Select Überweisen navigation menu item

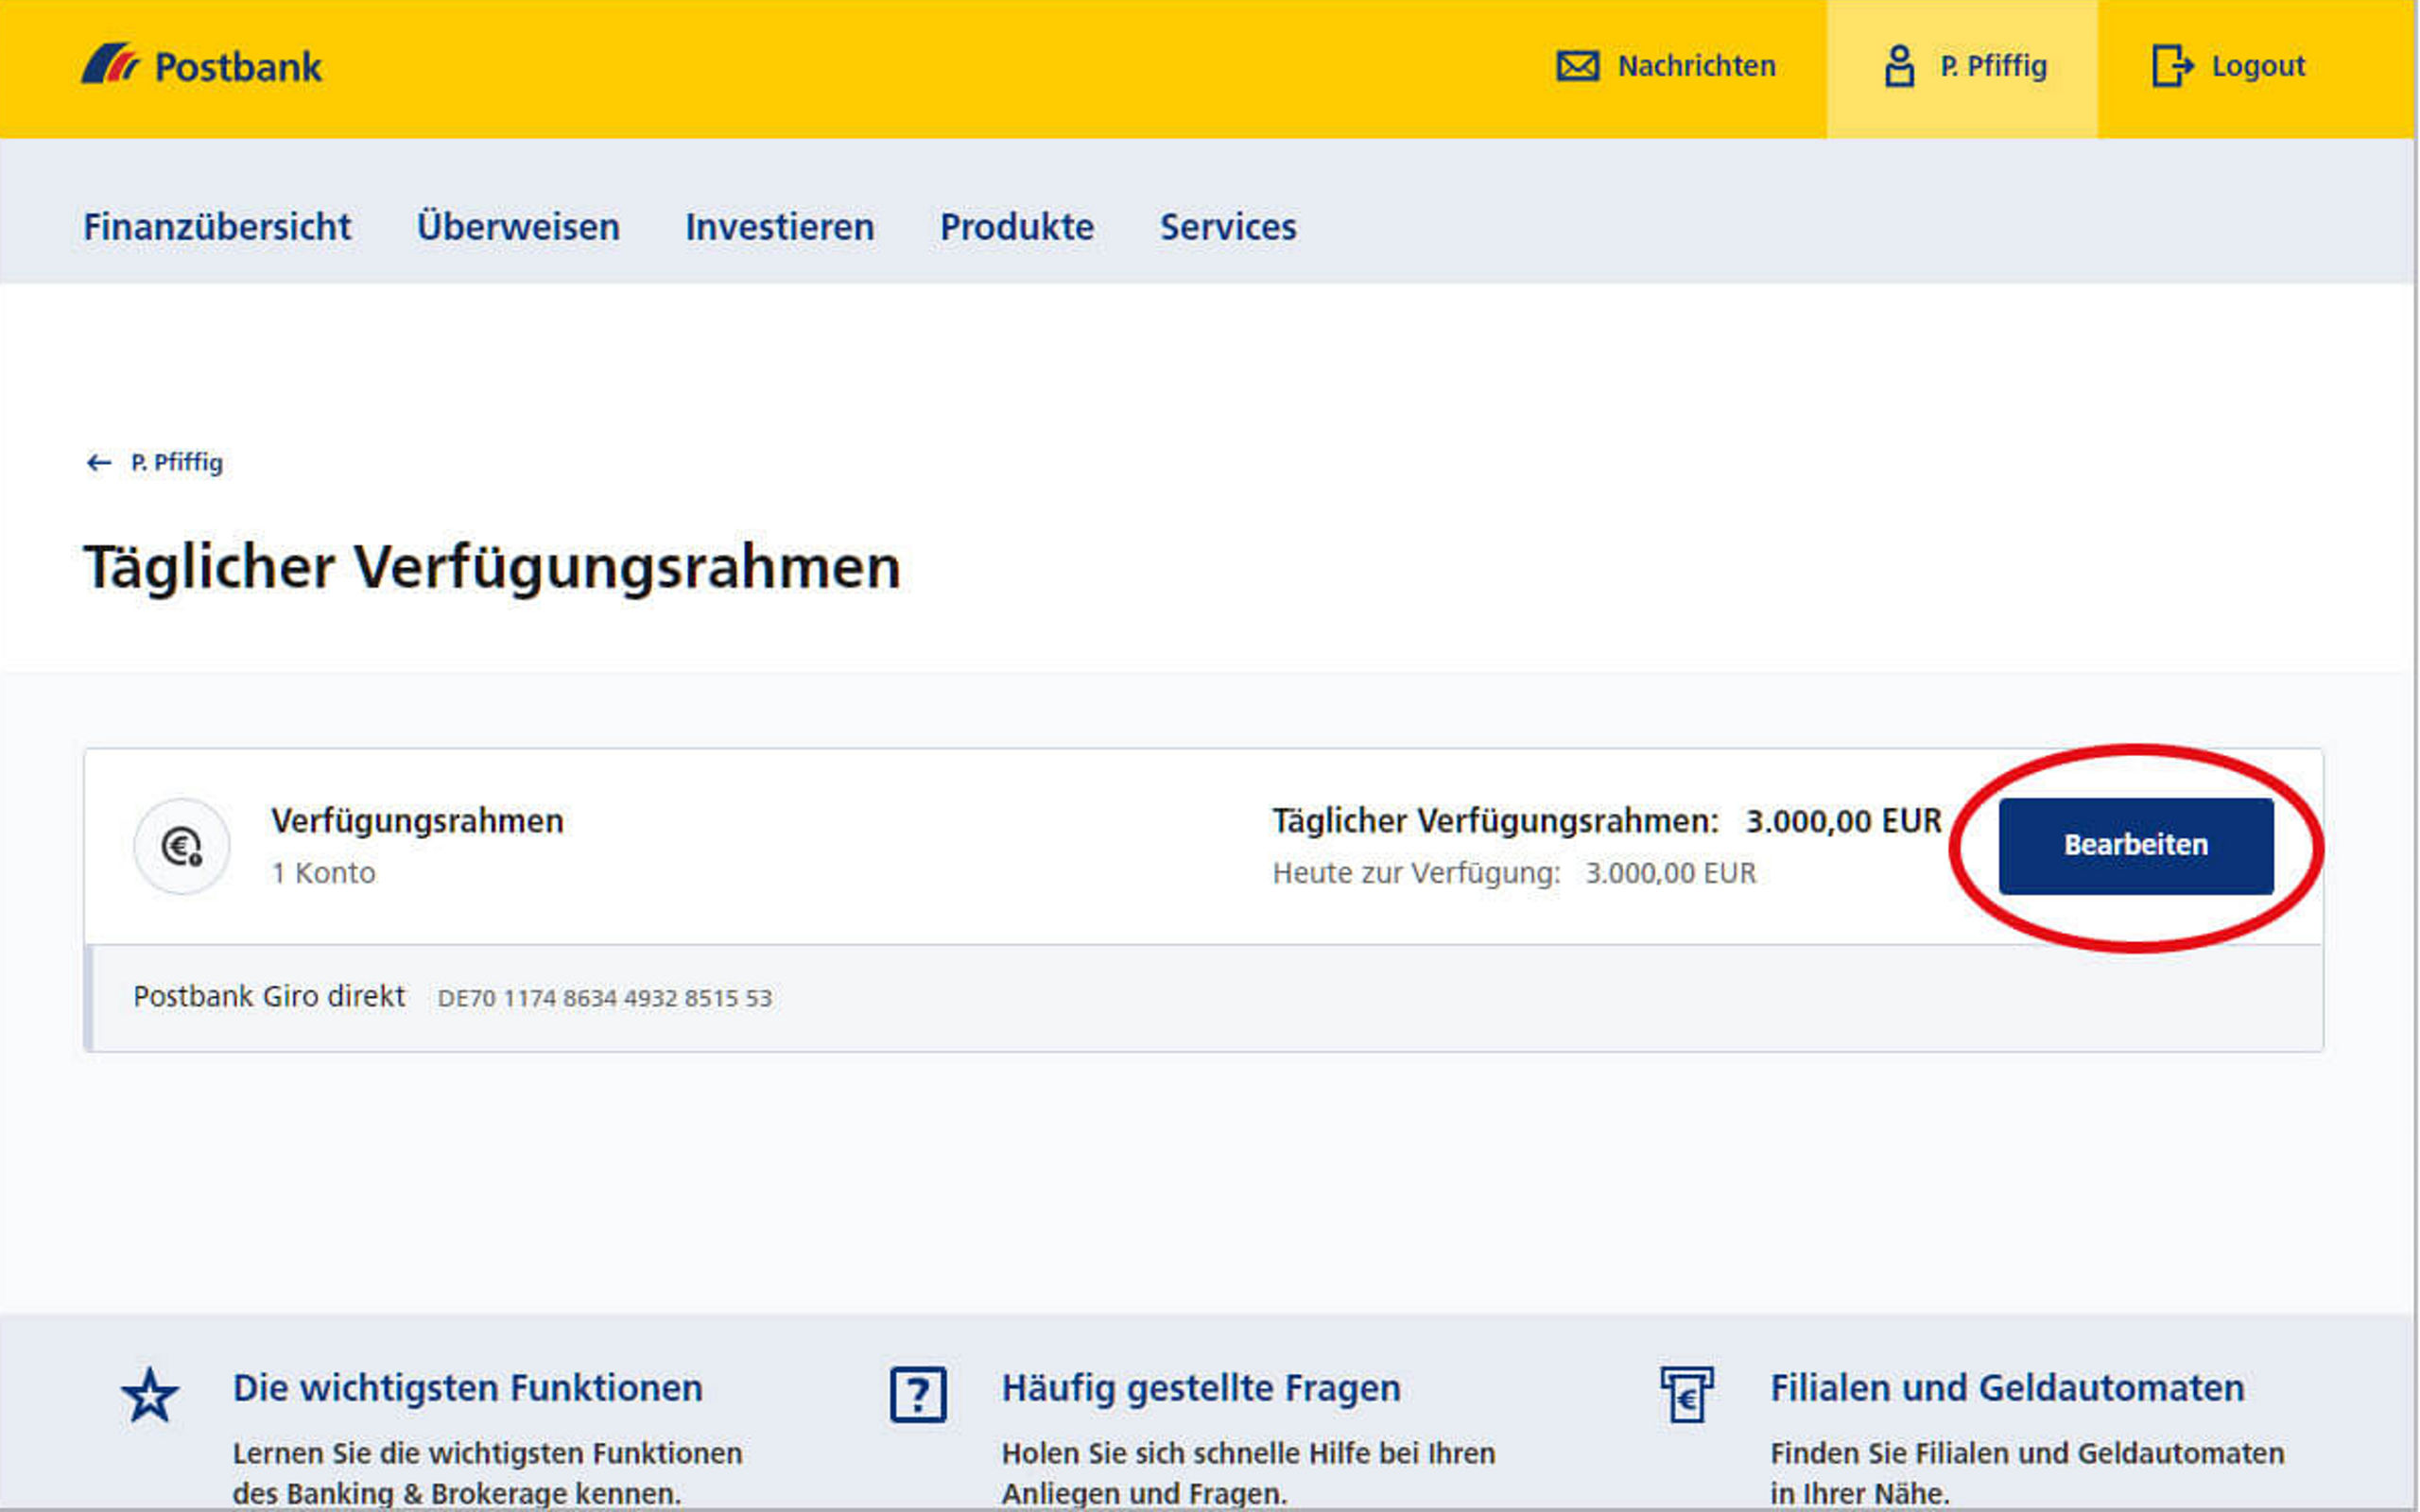(x=517, y=227)
